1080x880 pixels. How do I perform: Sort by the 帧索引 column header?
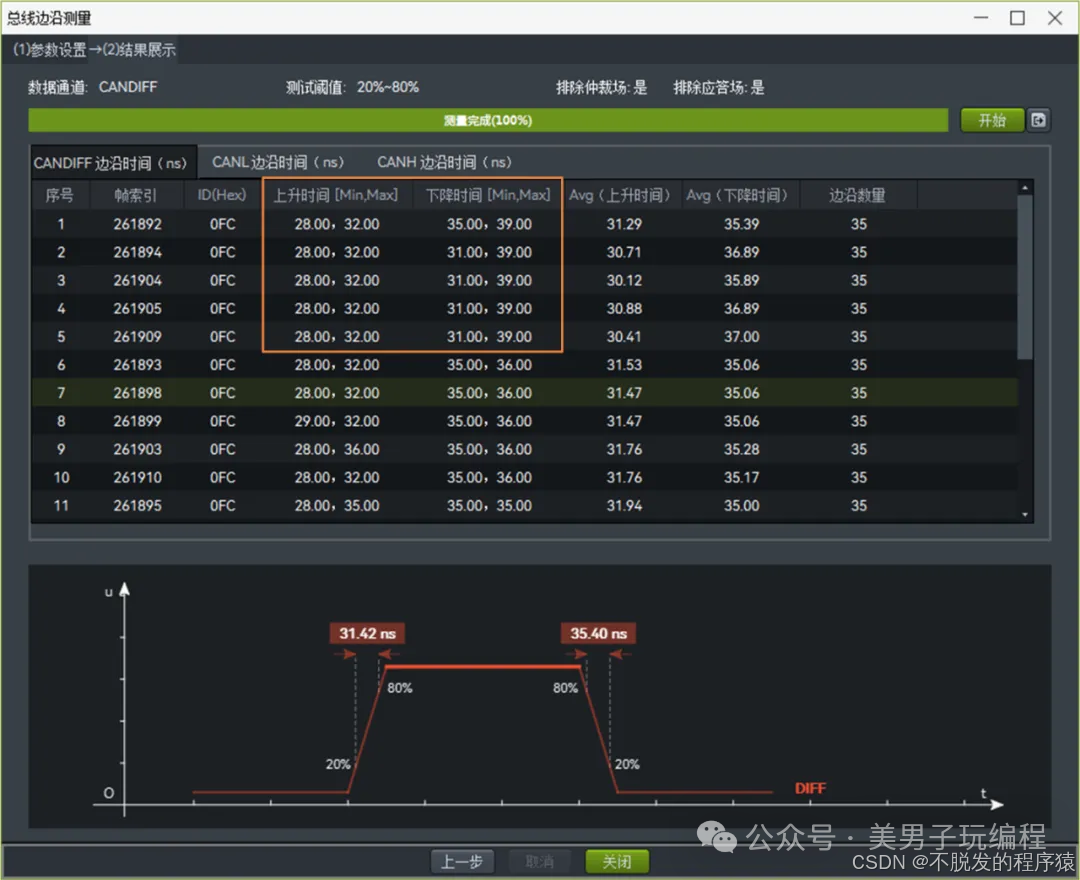pos(137,195)
